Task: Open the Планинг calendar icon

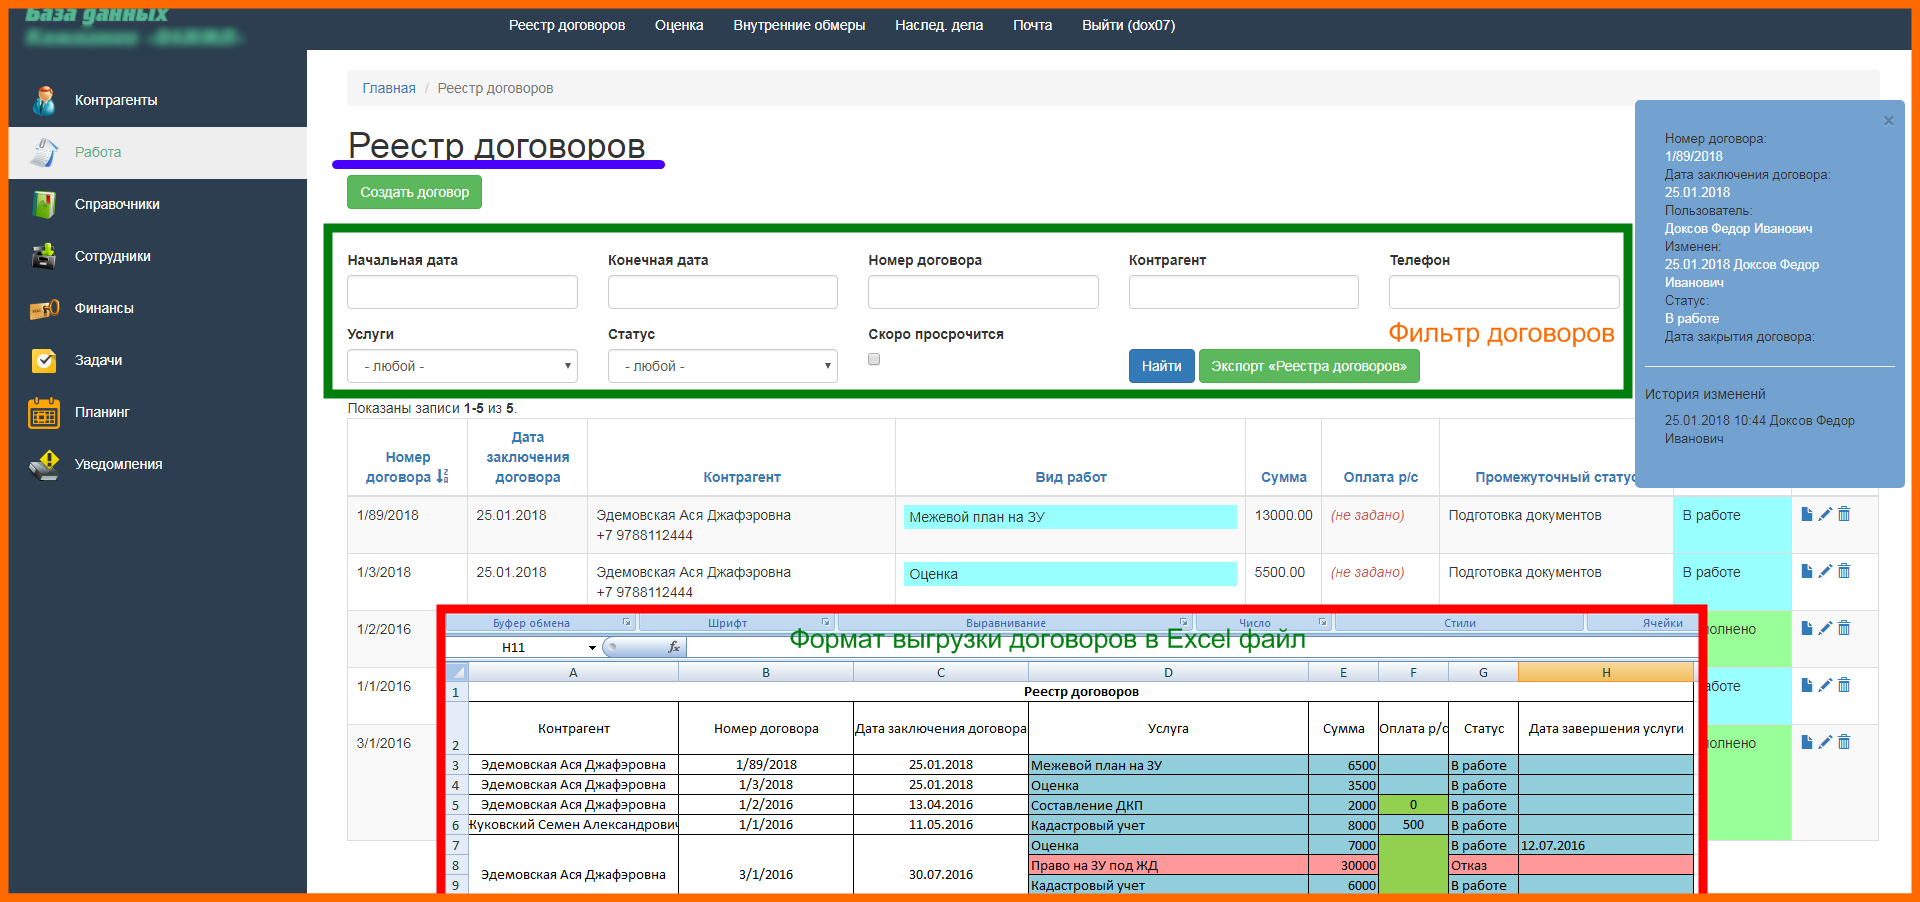Action: point(44,412)
